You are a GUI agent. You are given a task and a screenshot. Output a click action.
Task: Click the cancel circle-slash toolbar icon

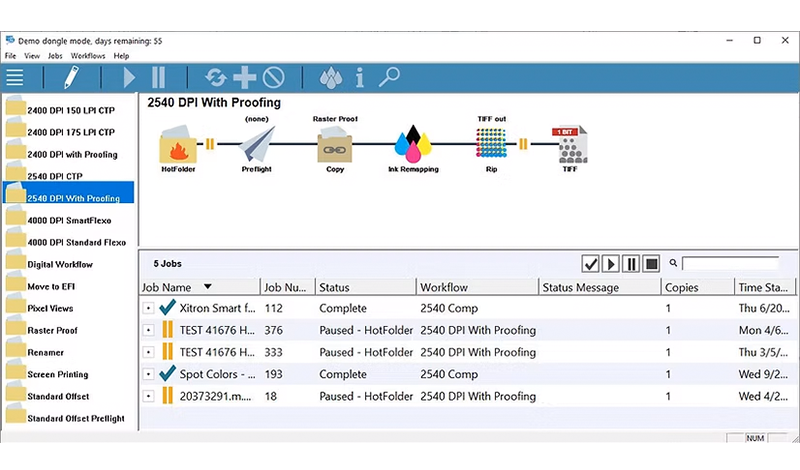coord(273,78)
